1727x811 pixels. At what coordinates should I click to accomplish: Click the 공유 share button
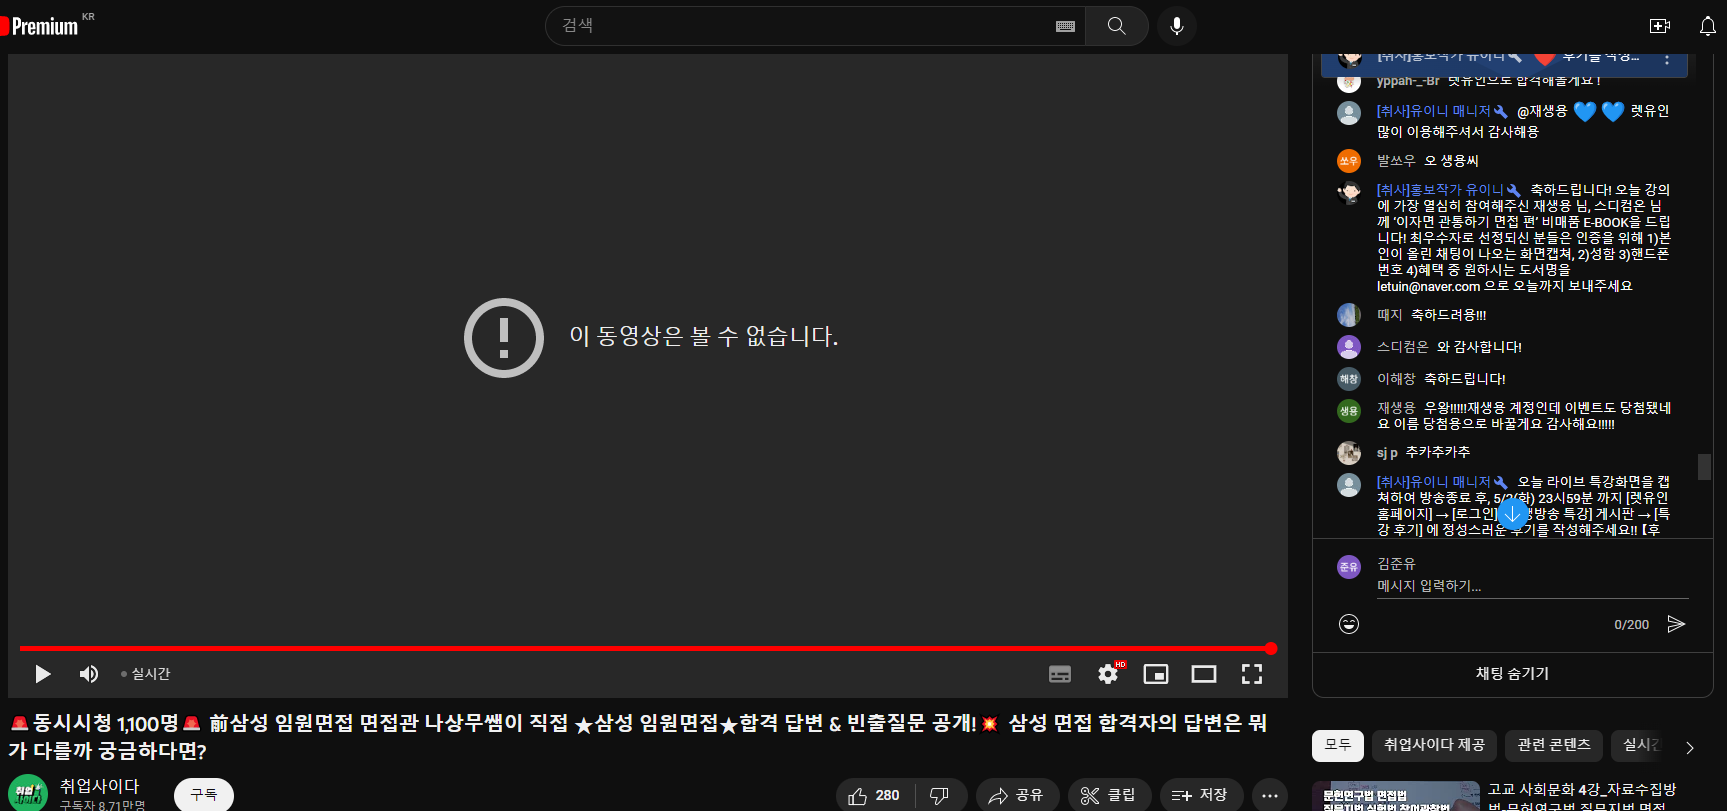[1016, 795]
